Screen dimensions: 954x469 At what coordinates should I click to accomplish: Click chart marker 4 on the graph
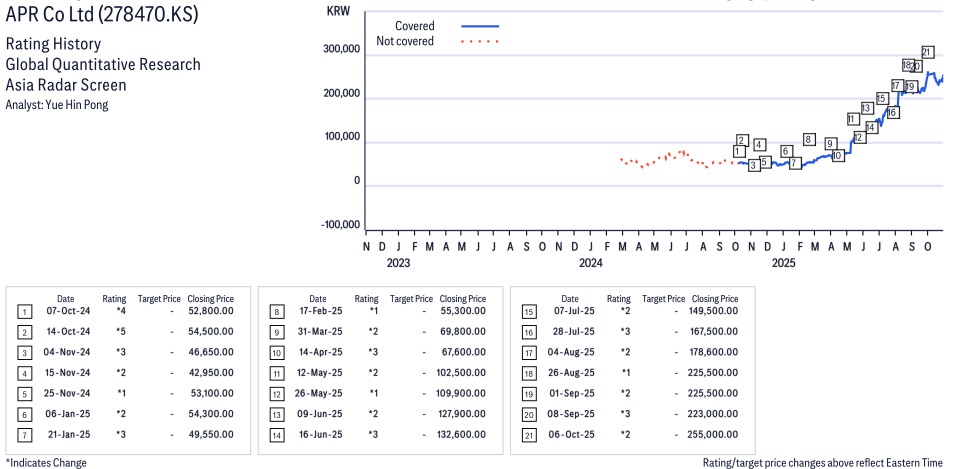pos(760,145)
